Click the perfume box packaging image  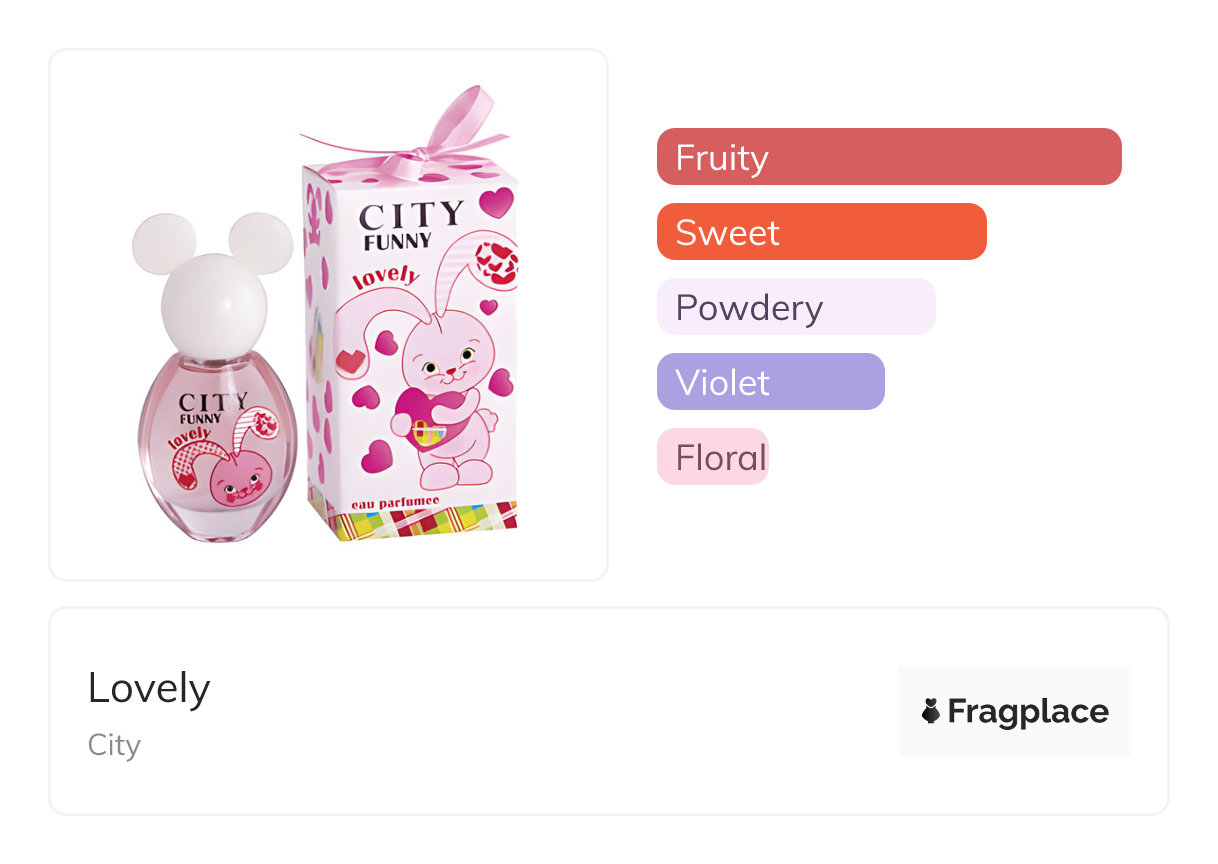coord(410,370)
